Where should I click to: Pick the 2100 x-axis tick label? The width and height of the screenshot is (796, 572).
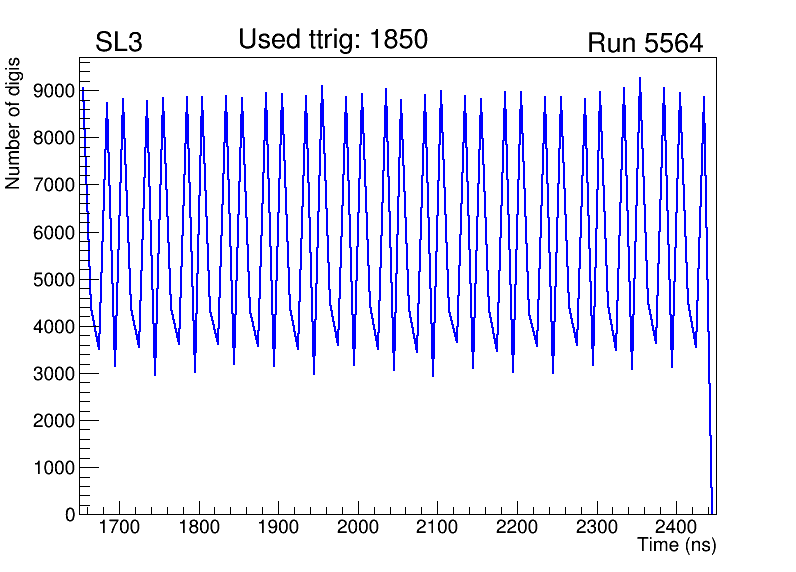pyautogui.click(x=437, y=527)
